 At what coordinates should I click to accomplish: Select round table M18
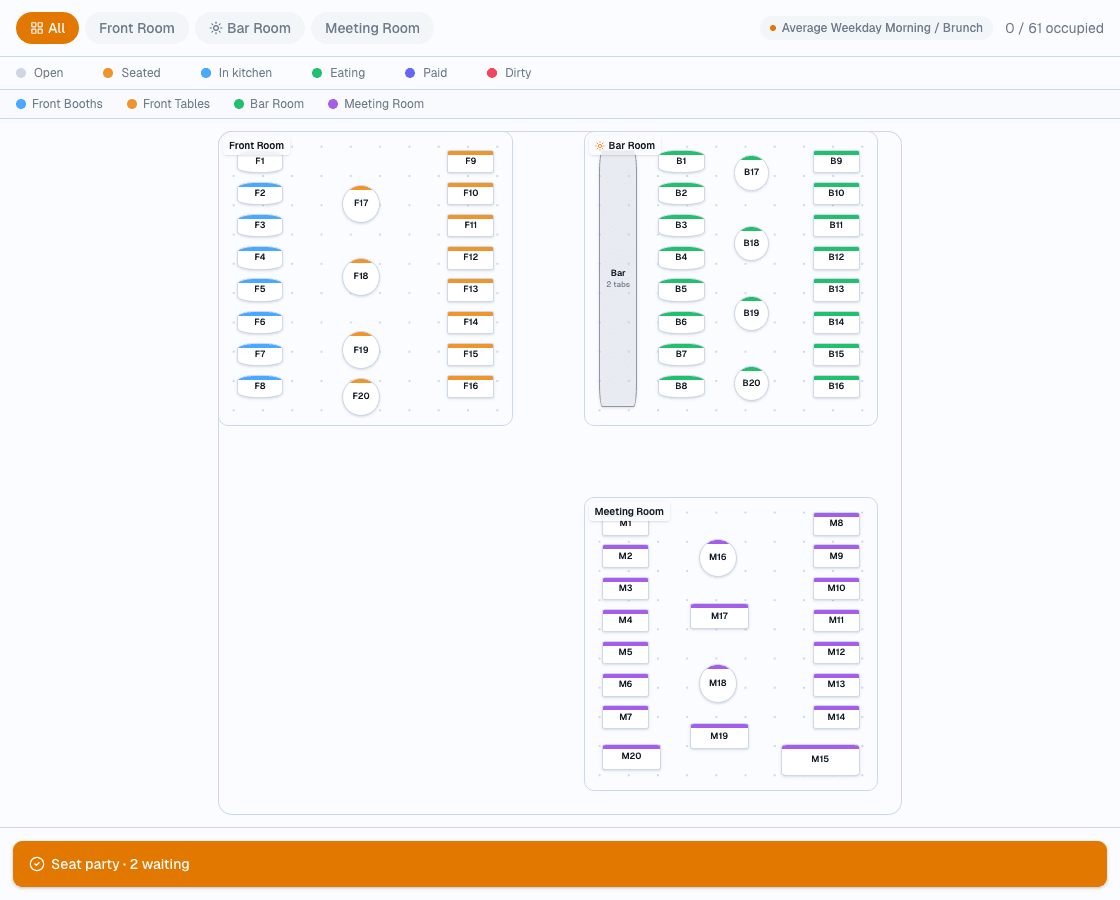[x=718, y=684]
